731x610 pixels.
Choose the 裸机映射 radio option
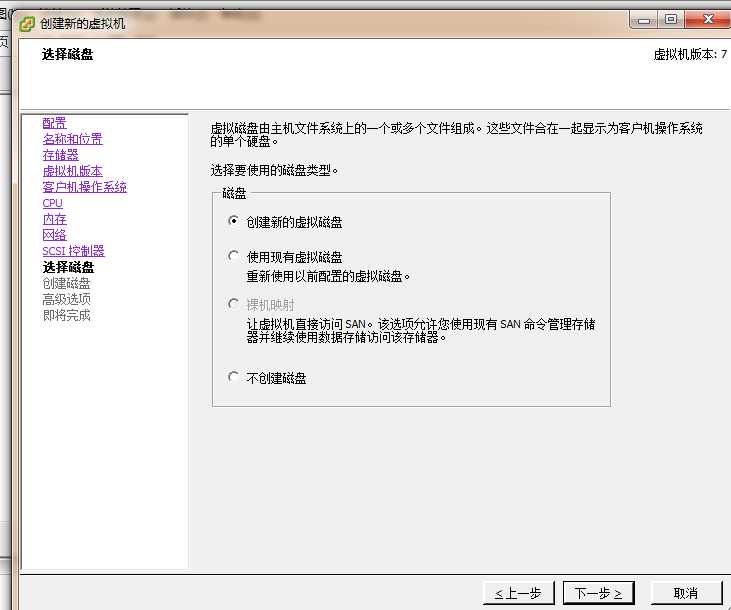click(x=234, y=305)
